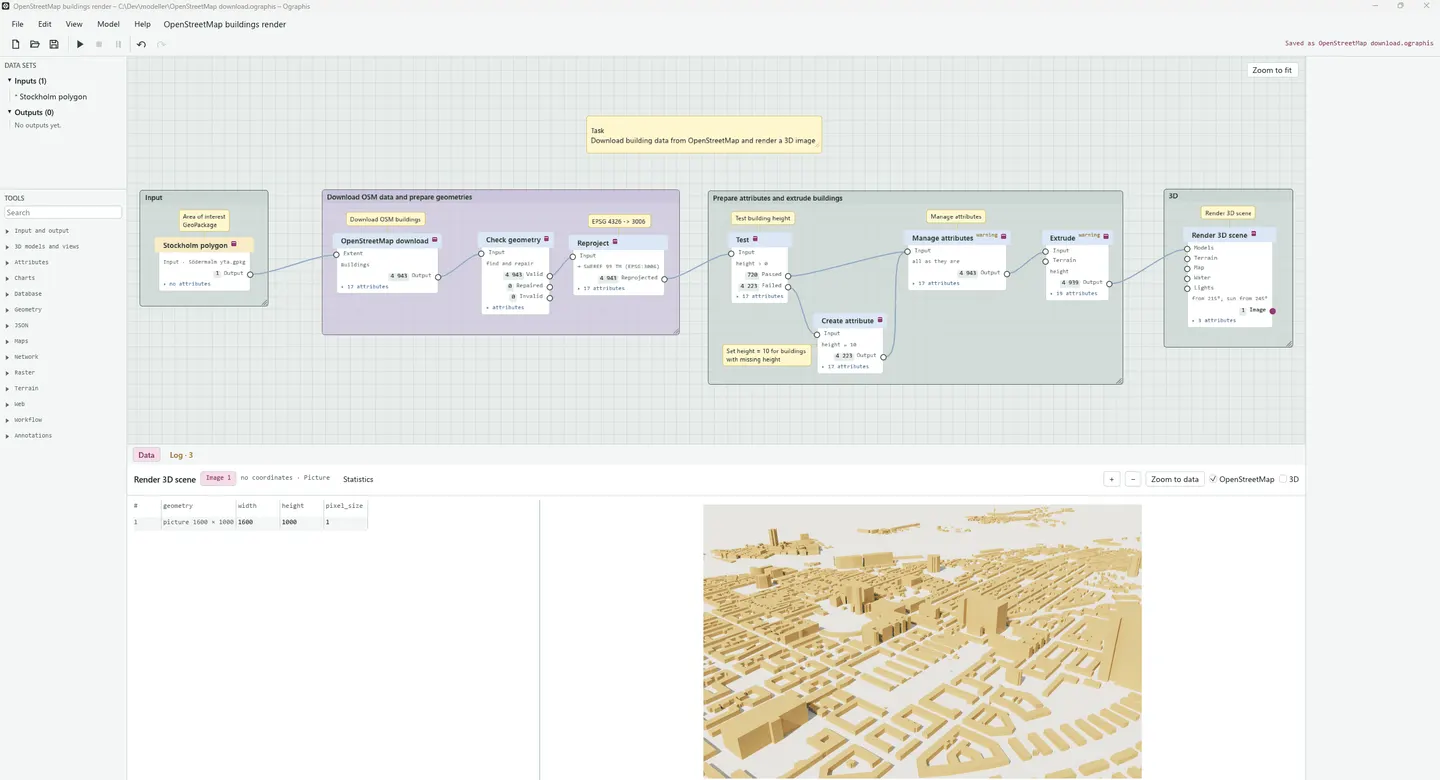Run the workflow with the play icon
Viewport: 1440px width, 780px height.
tap(81, 44)
